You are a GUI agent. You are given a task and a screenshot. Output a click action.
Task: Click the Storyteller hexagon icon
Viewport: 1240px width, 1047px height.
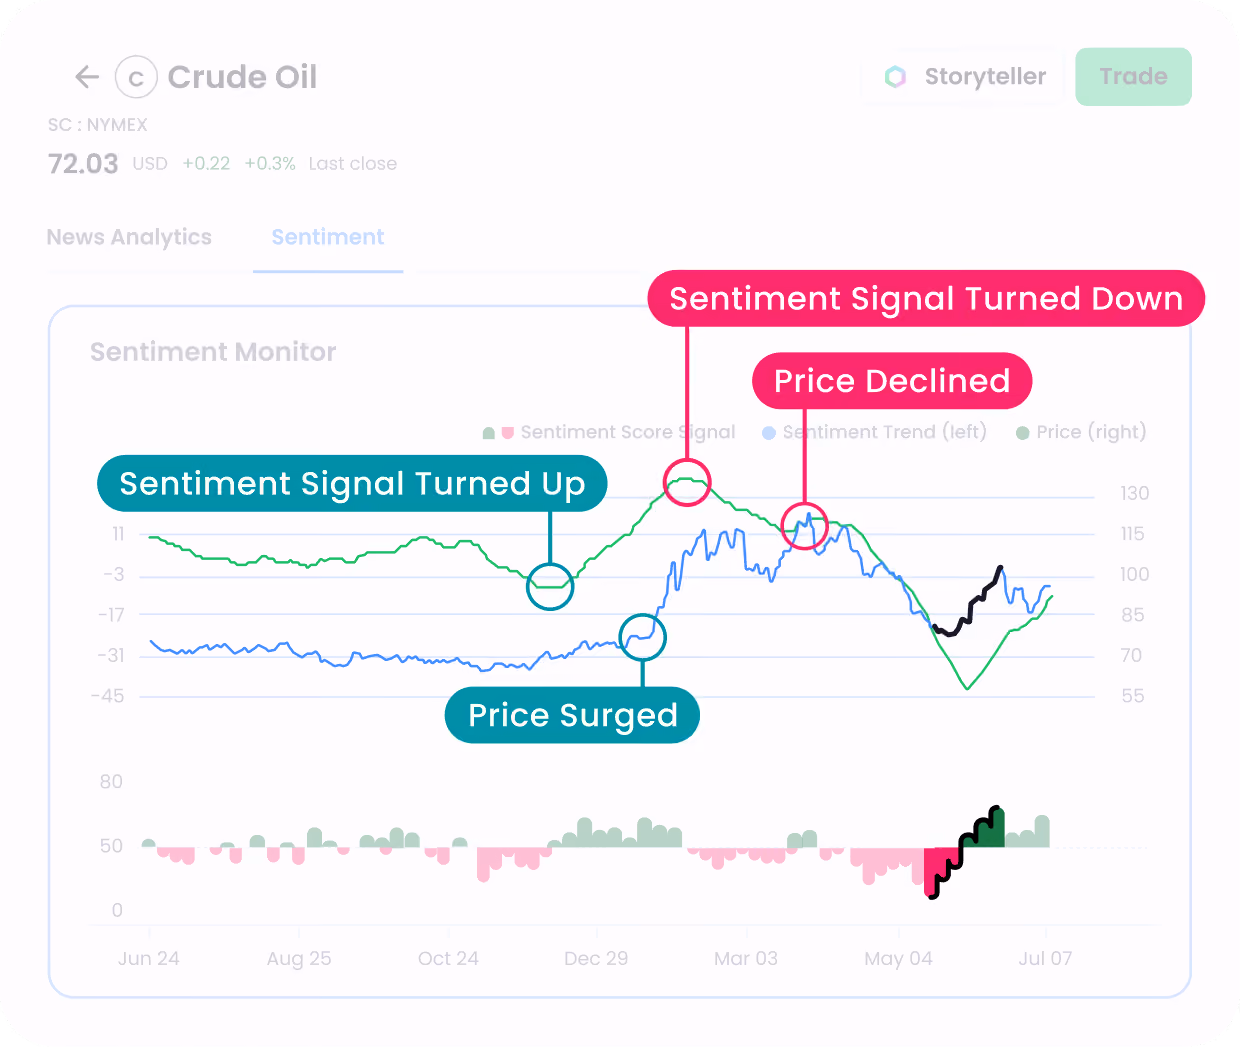896,77
